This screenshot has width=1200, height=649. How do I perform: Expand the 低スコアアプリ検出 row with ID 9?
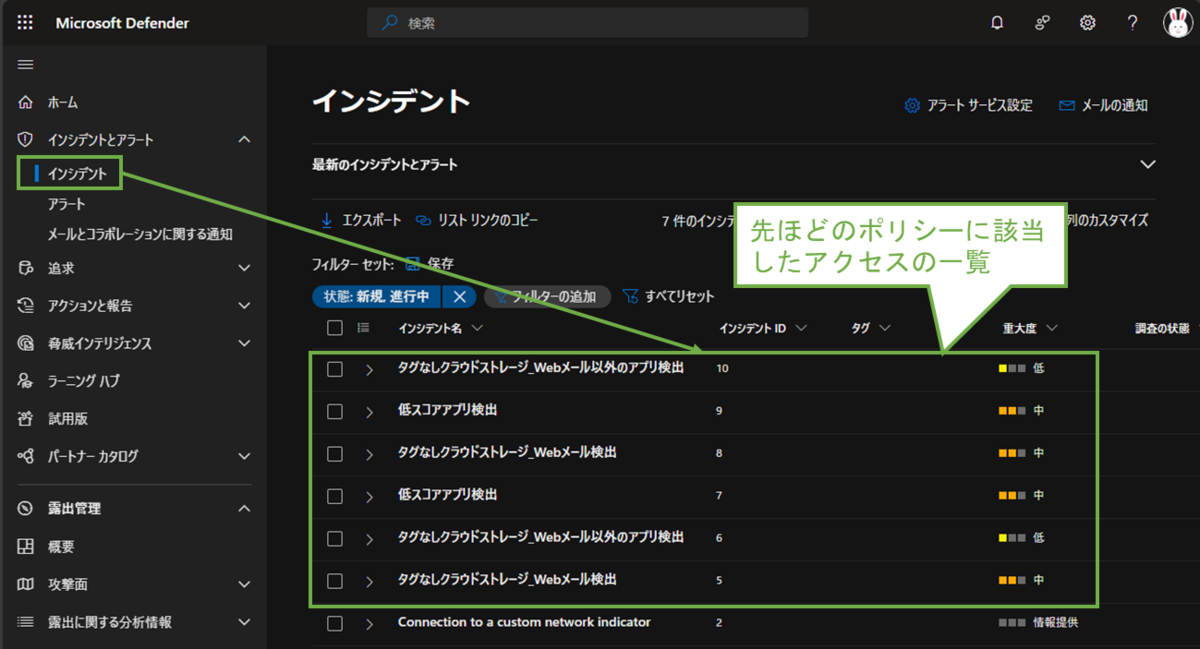coord(369,412)
